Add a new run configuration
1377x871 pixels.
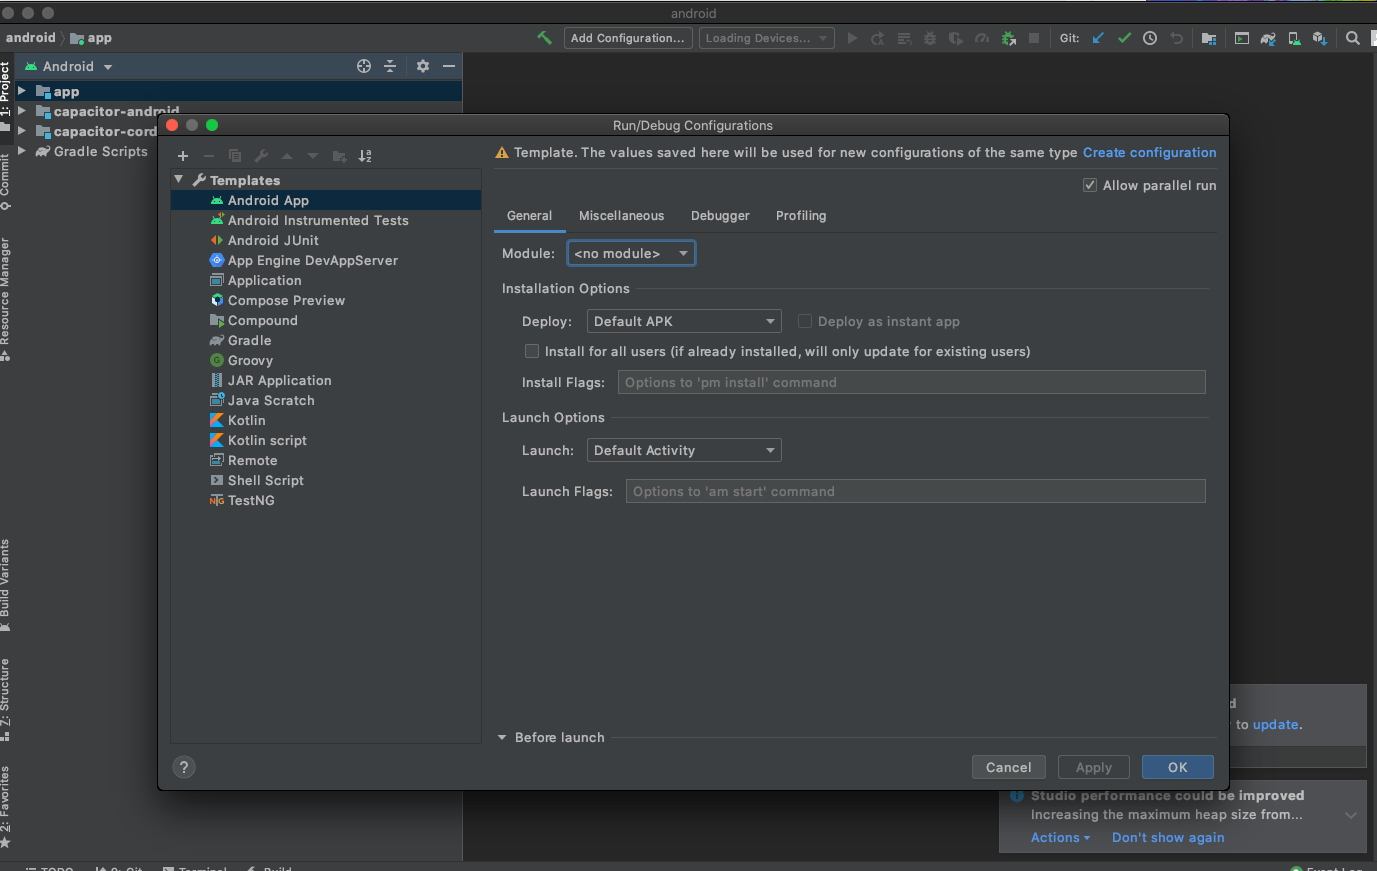[183, 157]
